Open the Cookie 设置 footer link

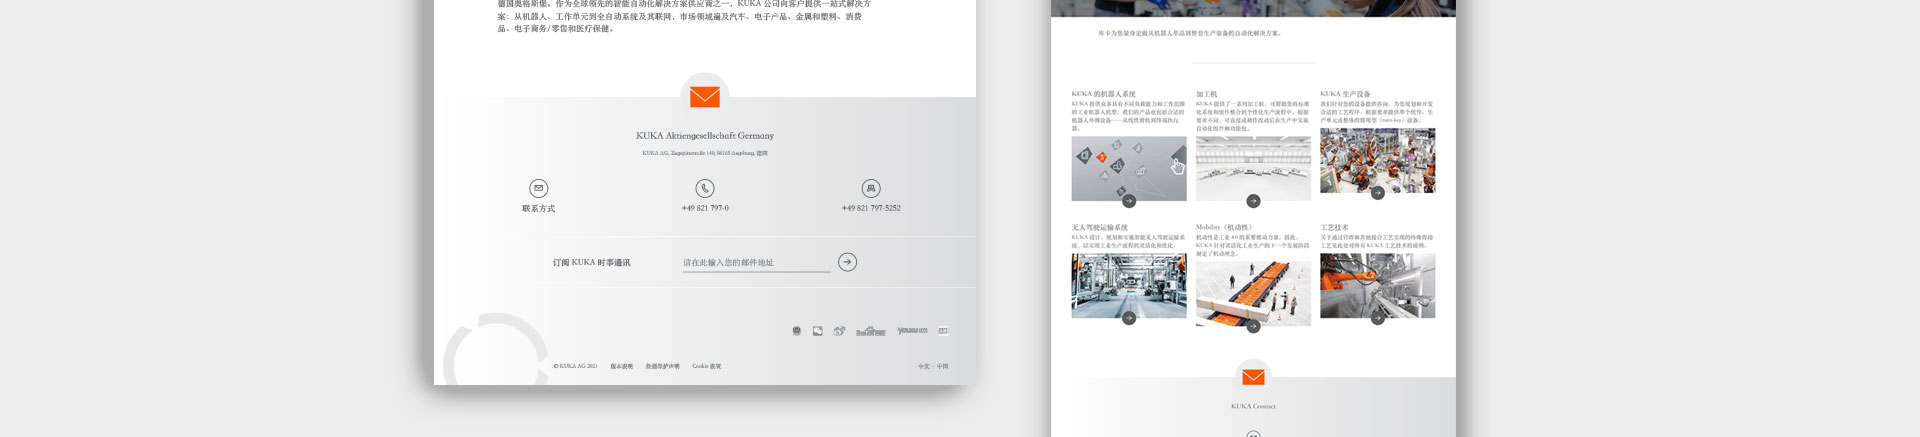tap(706, 367)
